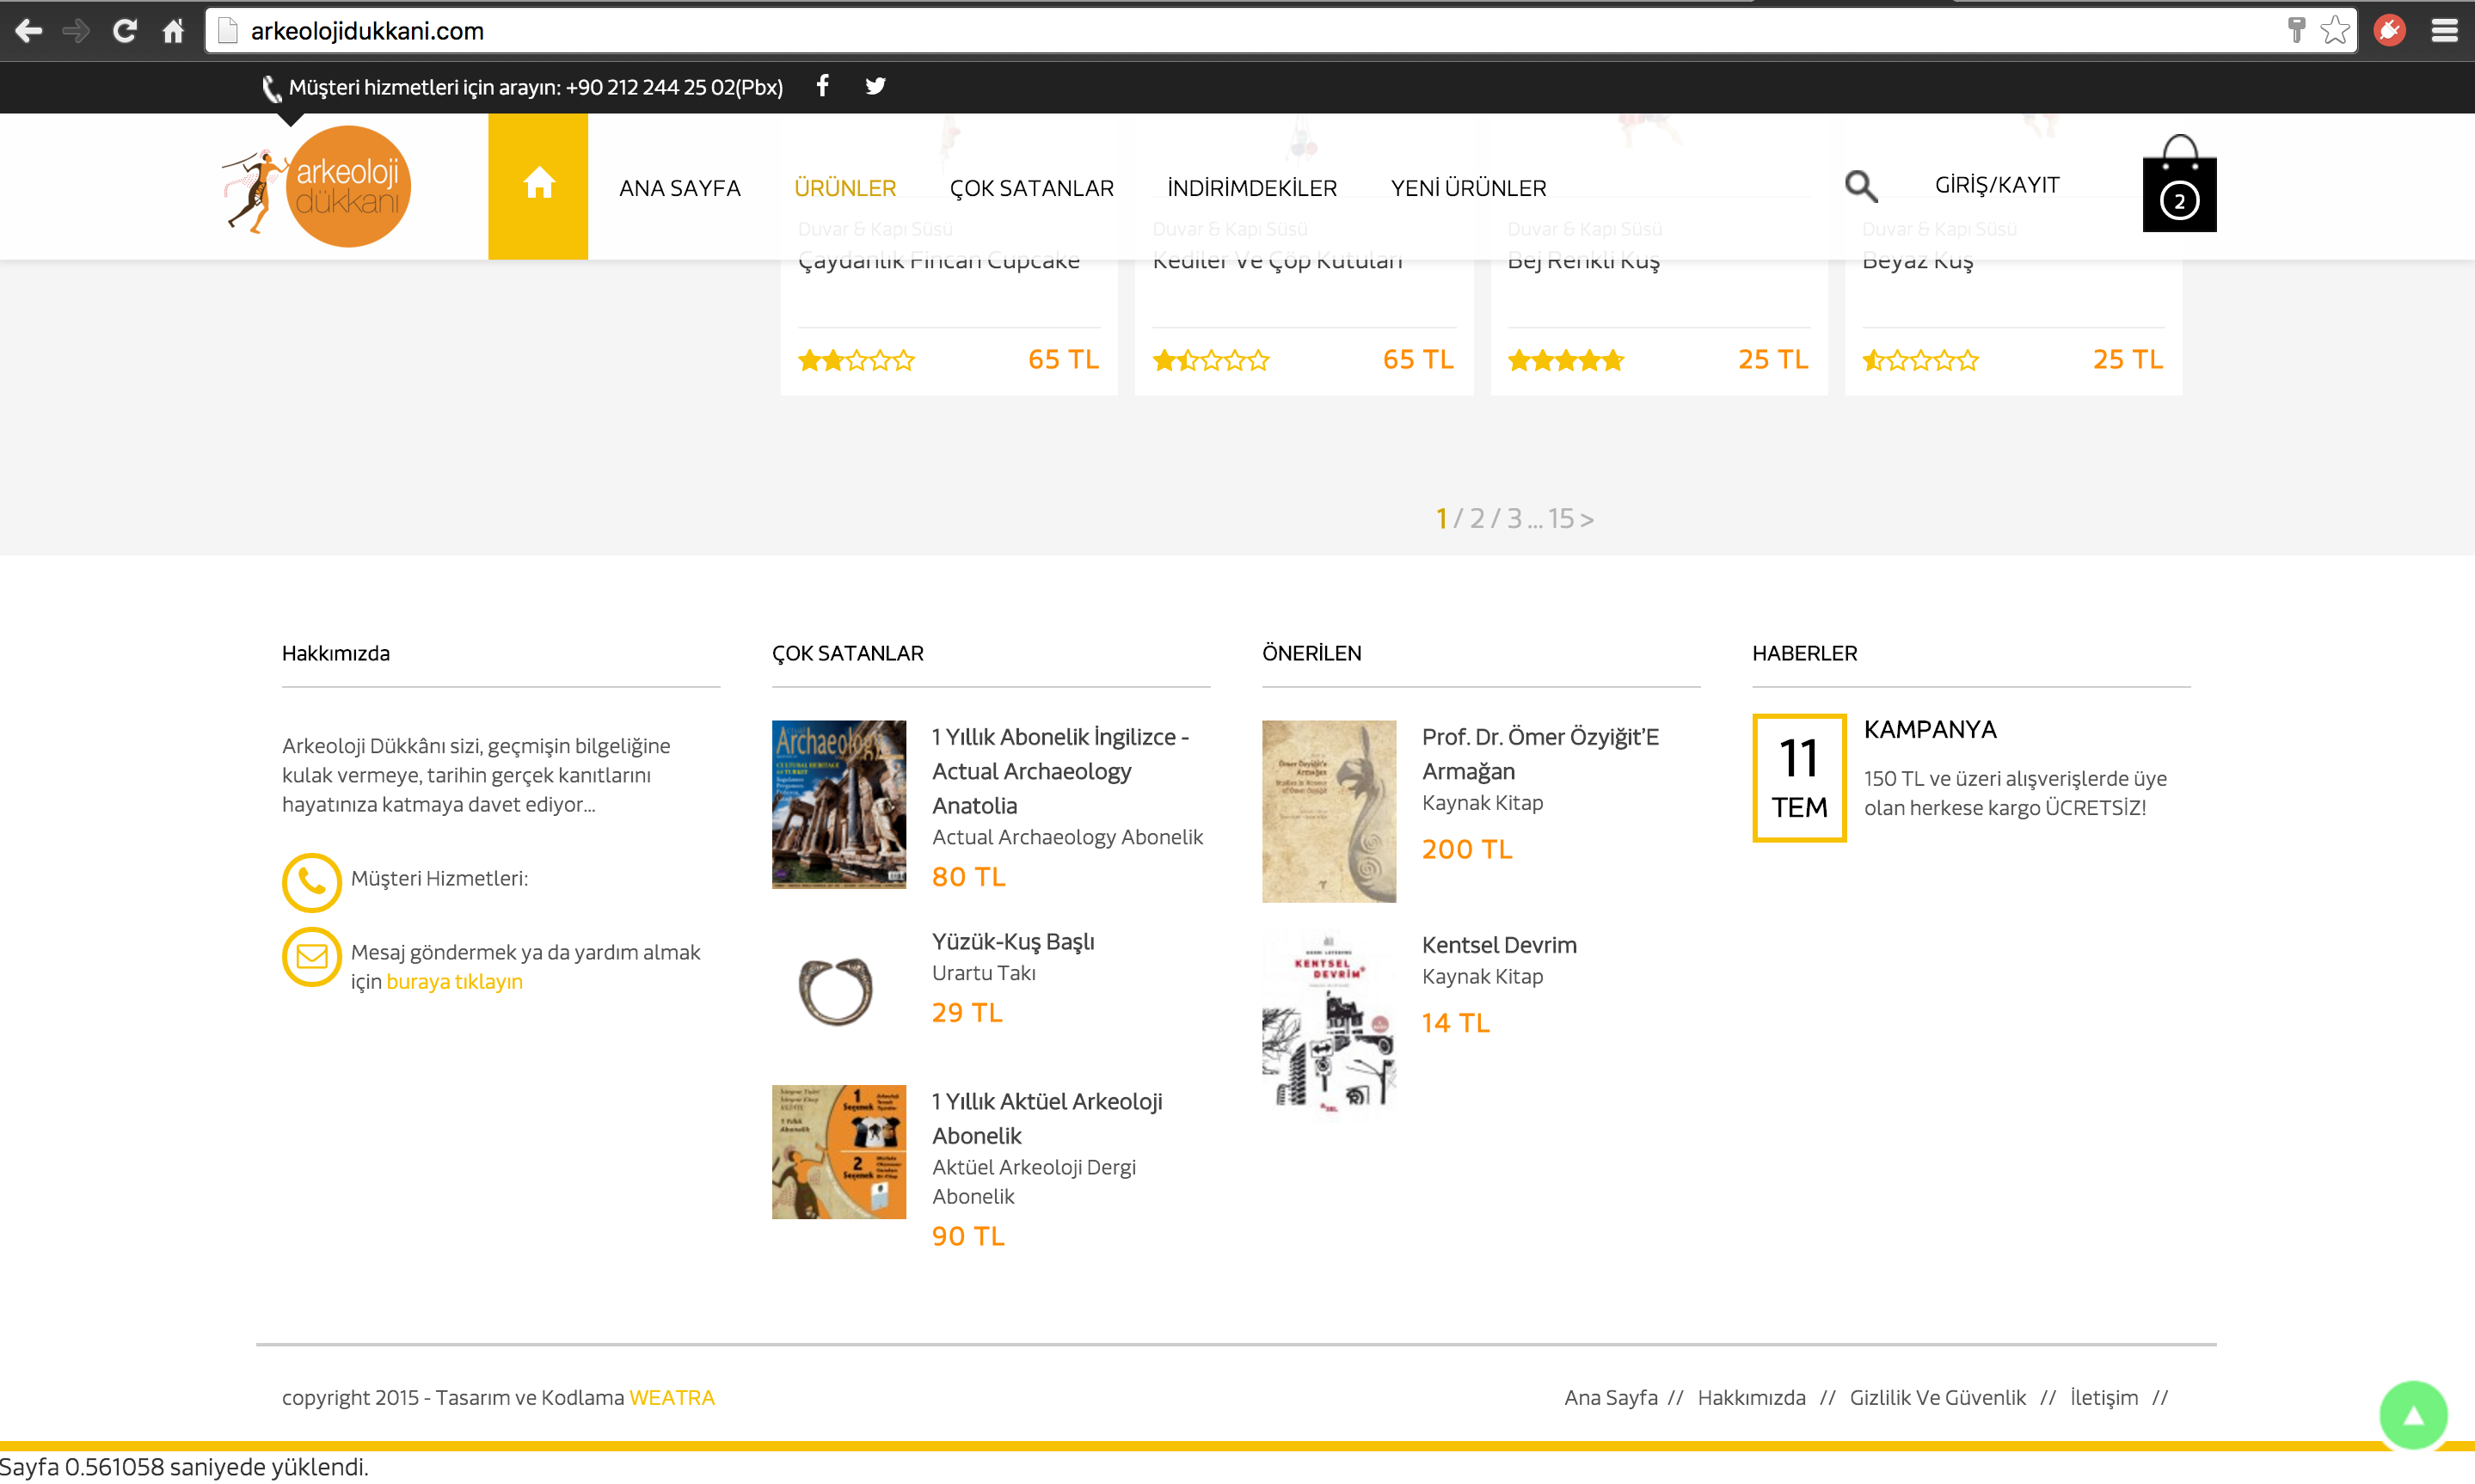Image resolution: width=2475 pixels, height=1484 pixels.
Task: Open the ÜRÜNLER menu item
Action: [x=845, y=188]
